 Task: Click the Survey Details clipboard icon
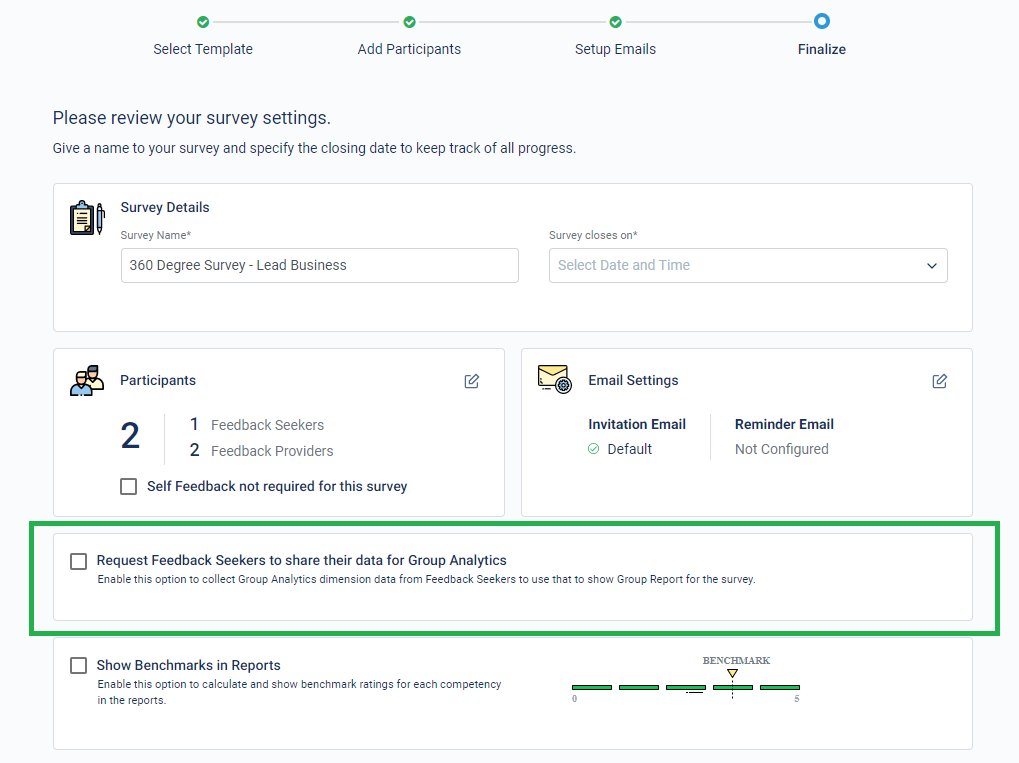(87, 218)
